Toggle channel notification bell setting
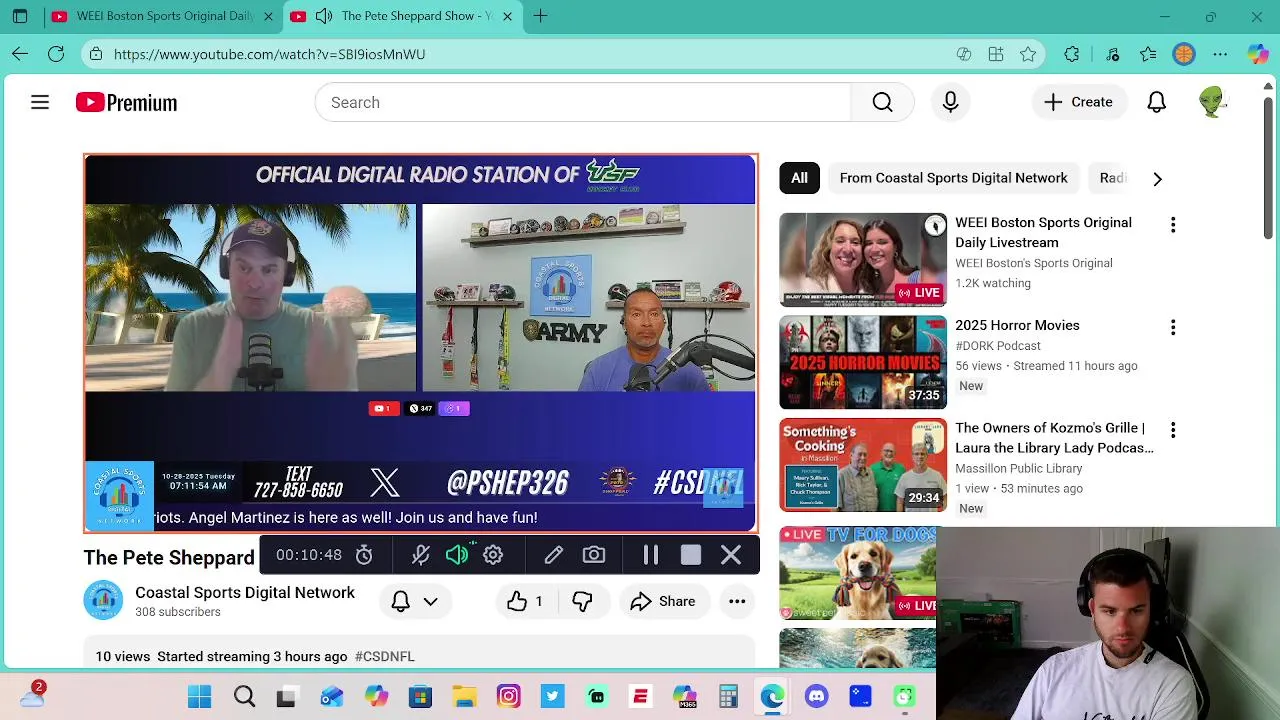1280x720 pixels. [401, 601]
